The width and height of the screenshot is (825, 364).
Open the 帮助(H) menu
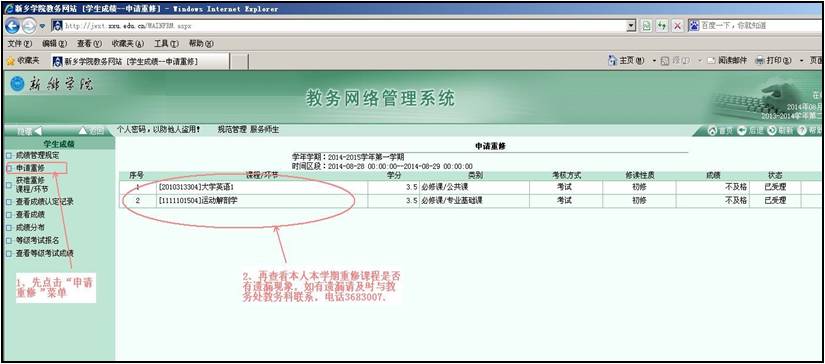click(201, 44)
